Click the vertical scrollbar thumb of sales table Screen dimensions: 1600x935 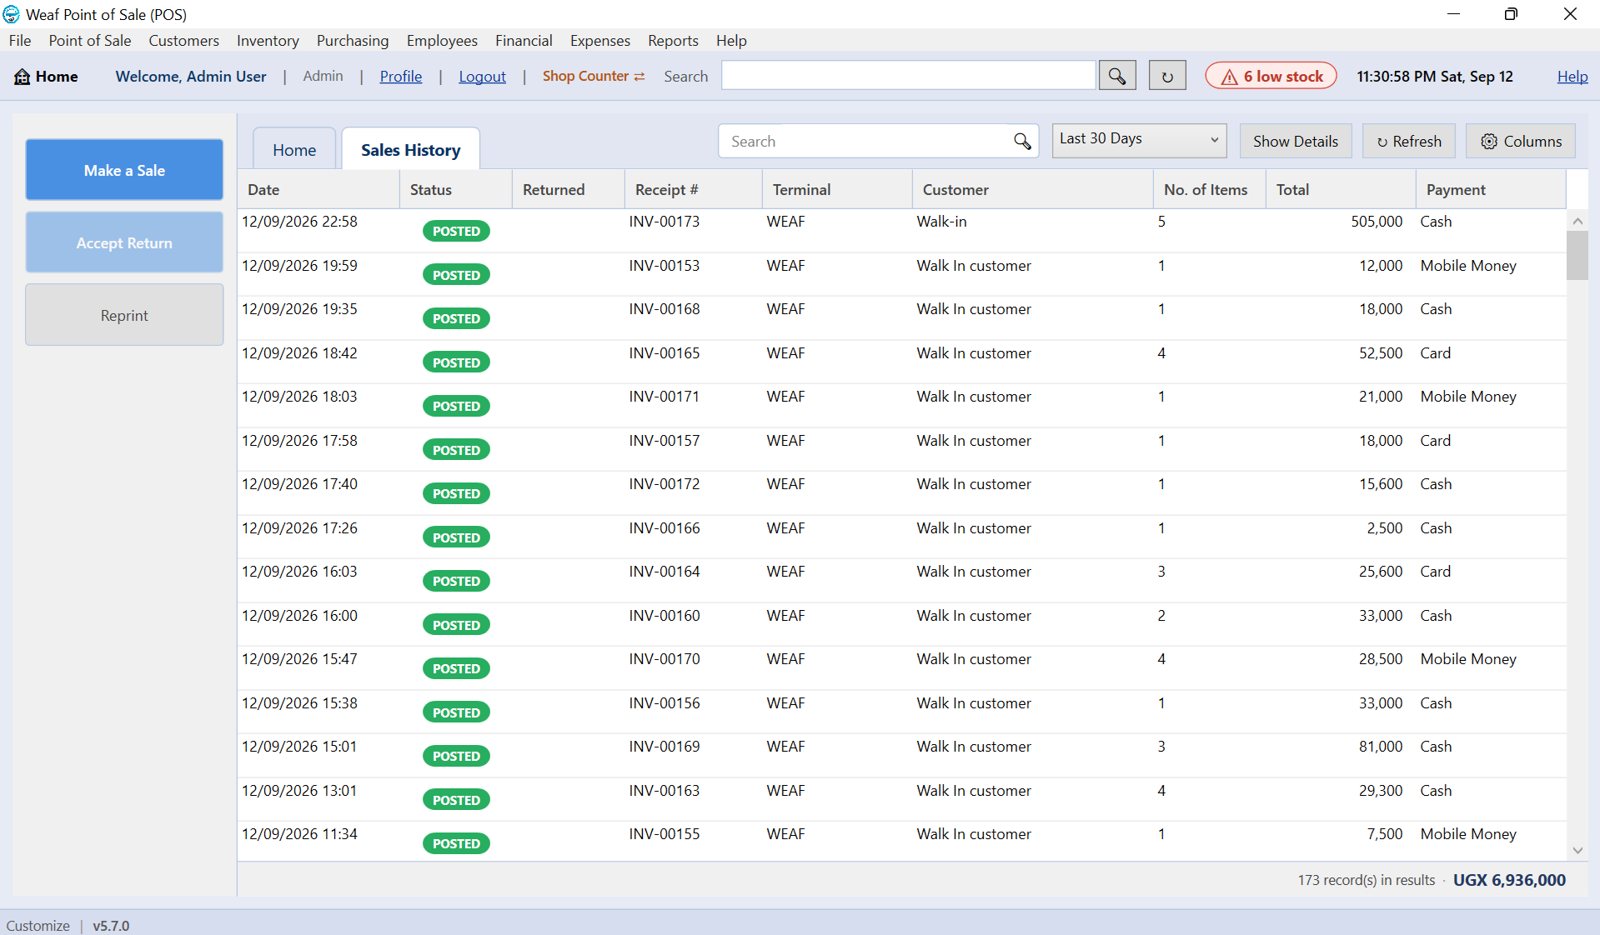[x=1577, y=255]
